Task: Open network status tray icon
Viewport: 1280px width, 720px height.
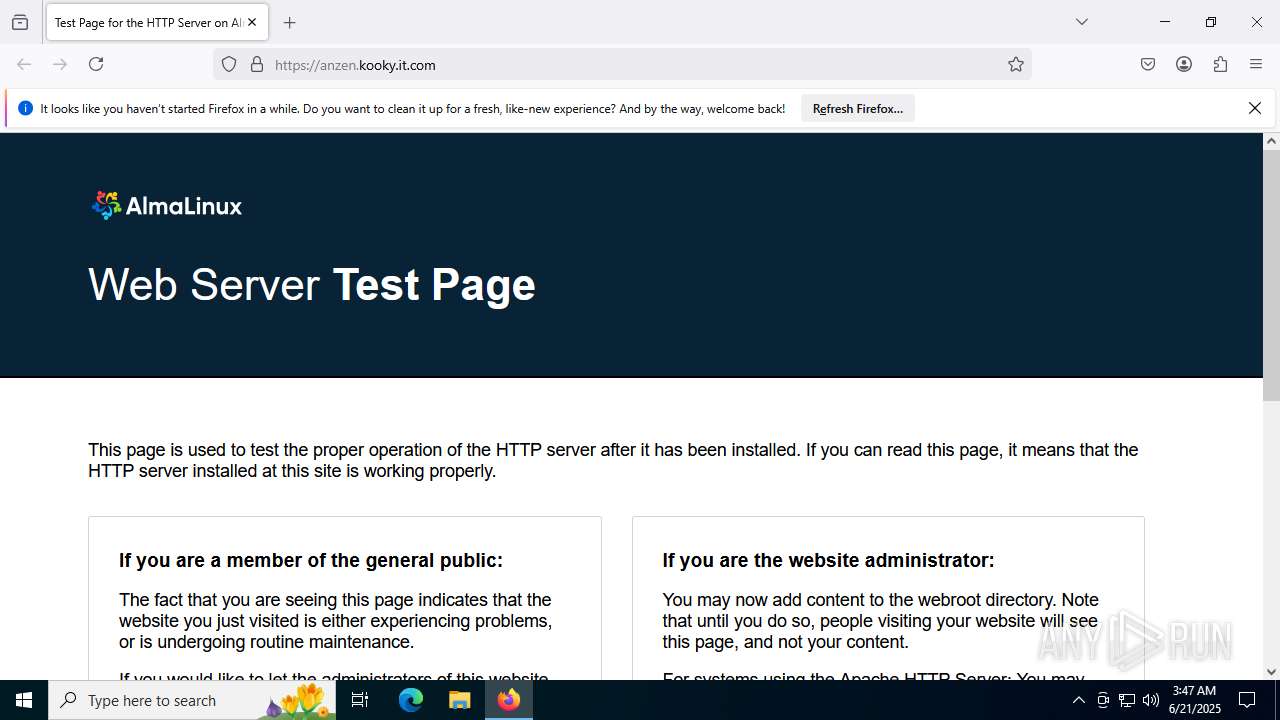Action: coord(1127,700)
